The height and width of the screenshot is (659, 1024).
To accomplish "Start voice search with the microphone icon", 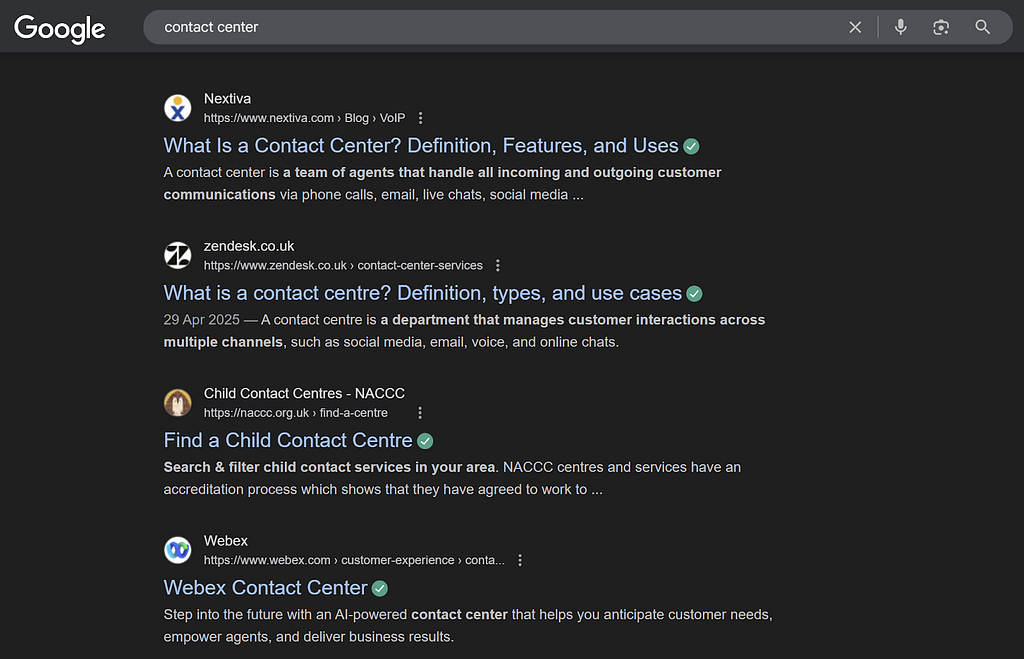I will (901, 27).
